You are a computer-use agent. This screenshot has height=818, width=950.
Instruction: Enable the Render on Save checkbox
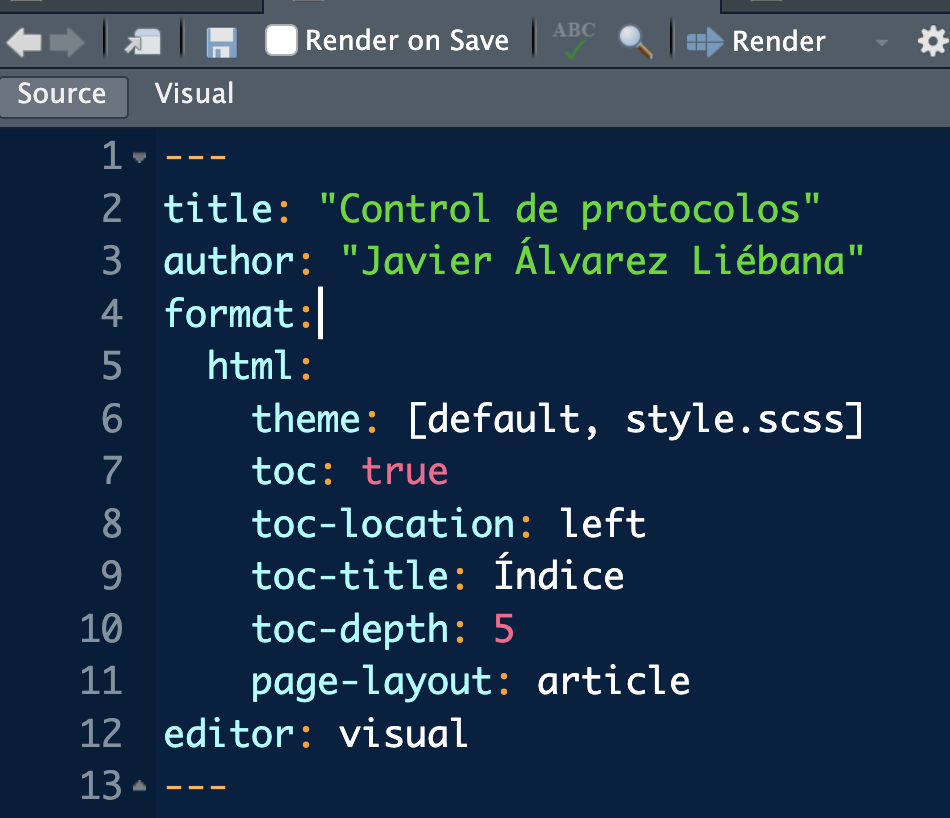coord(281,41)
